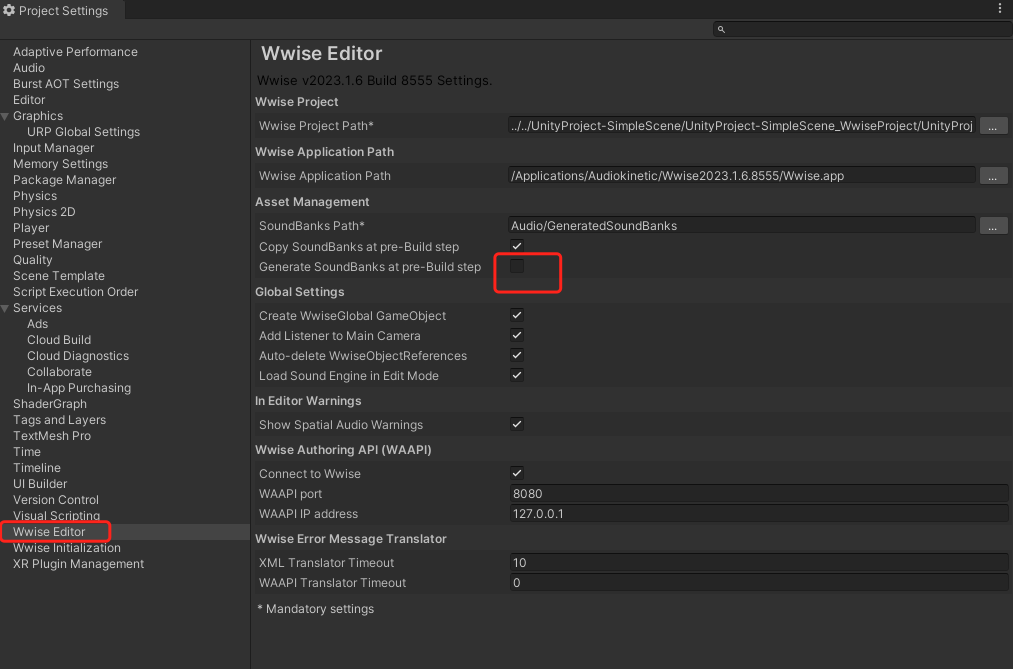This screenshot has height=669, width=1013.
Task: Select Input Manager
Action: pos(54,148)
